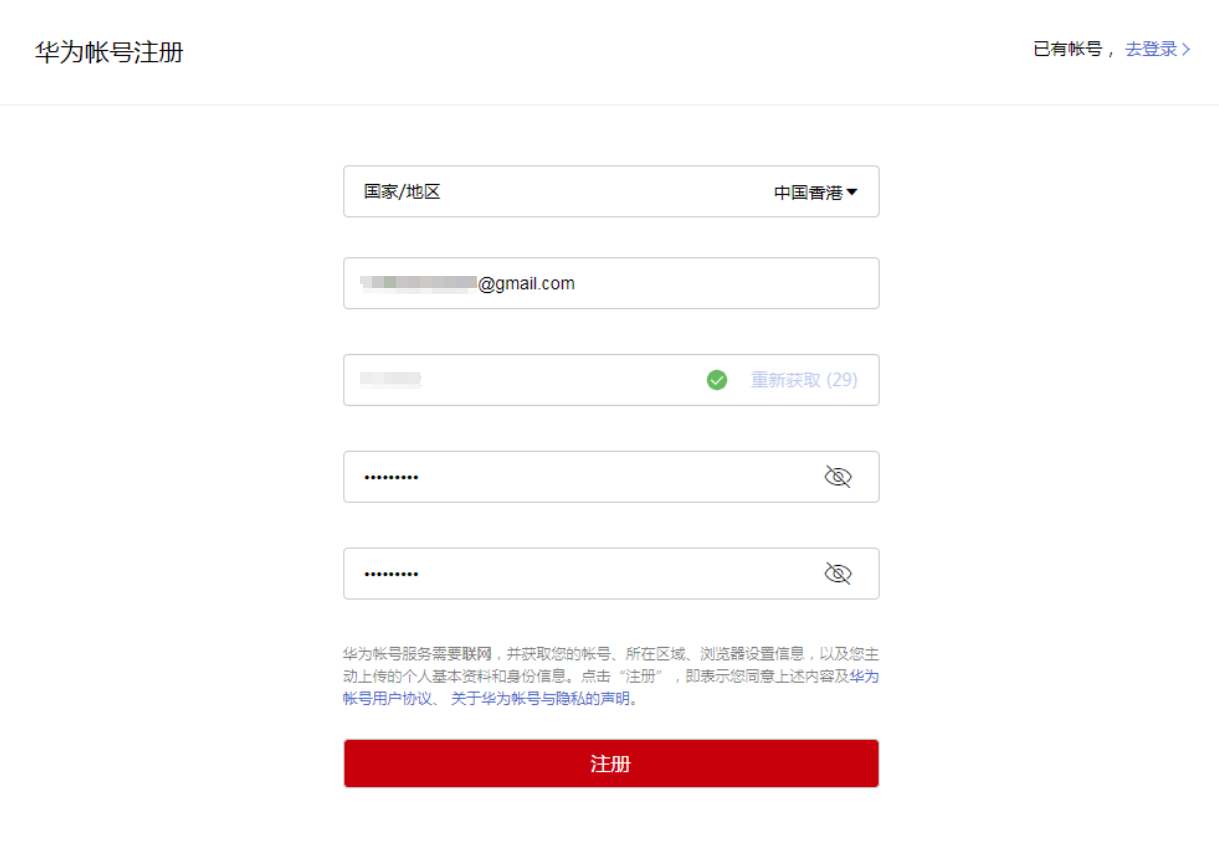Click the 重新获取 (29) resend code link
Image resolution: width=1219 pixels, height=858 pixels.
point(804,380)
